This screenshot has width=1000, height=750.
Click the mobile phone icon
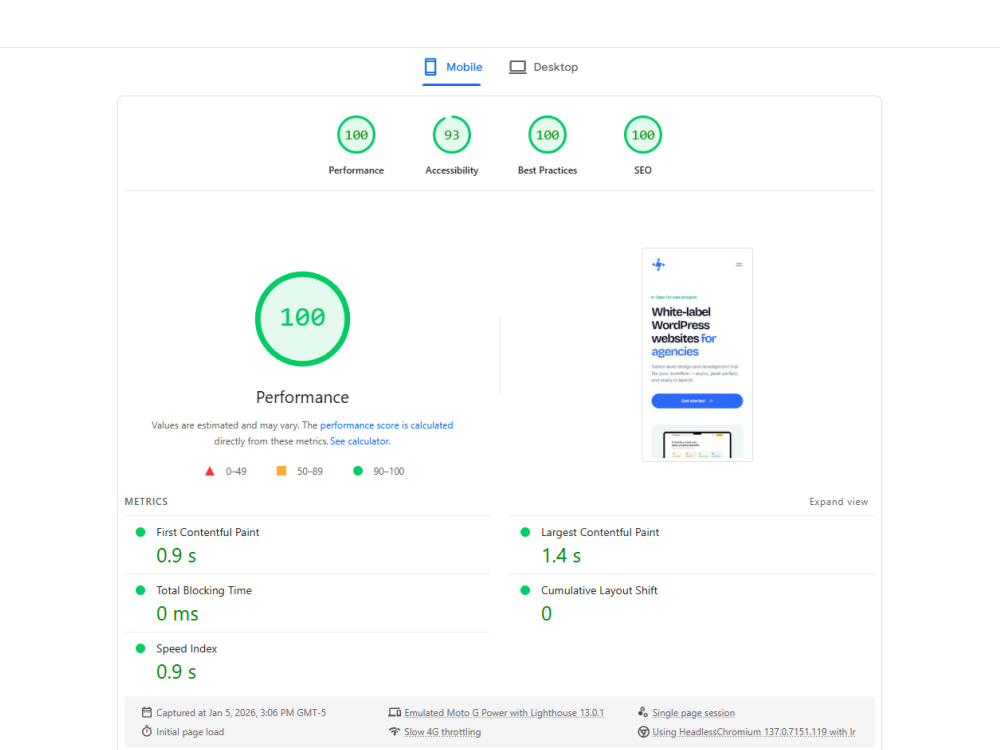(430, 67)
